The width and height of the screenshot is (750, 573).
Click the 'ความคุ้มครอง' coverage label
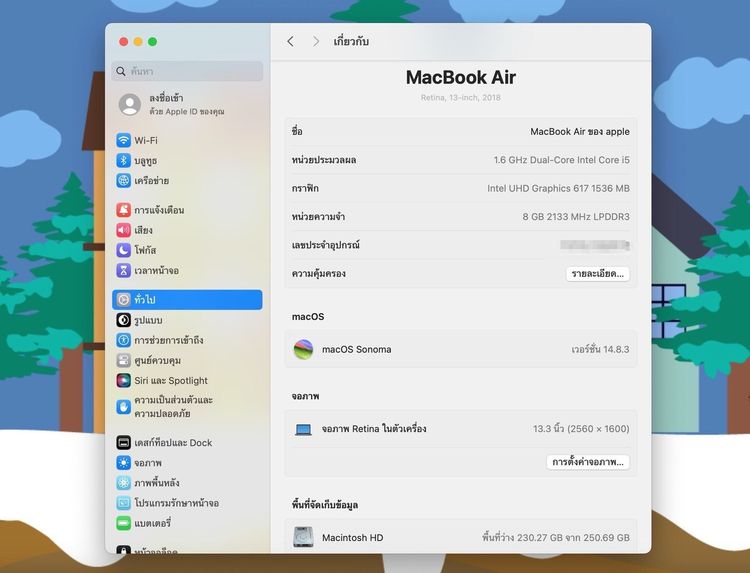319,274
